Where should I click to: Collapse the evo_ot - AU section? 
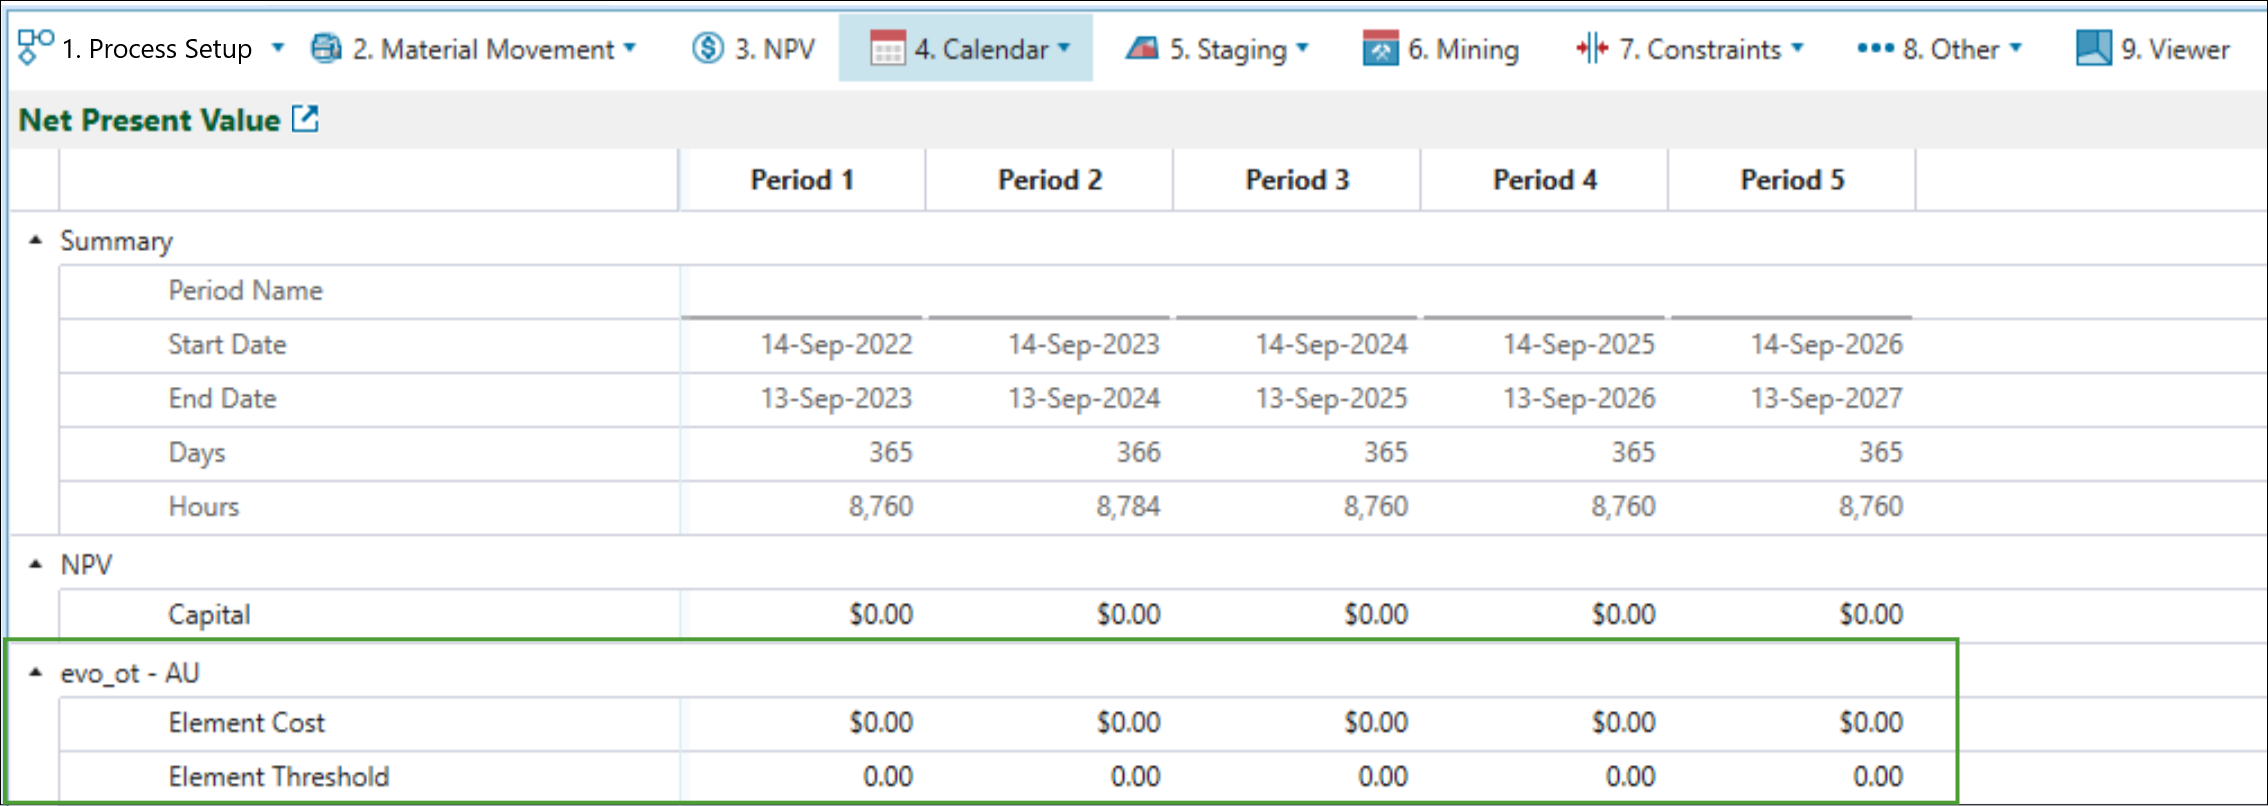click(x=36, y=672)
